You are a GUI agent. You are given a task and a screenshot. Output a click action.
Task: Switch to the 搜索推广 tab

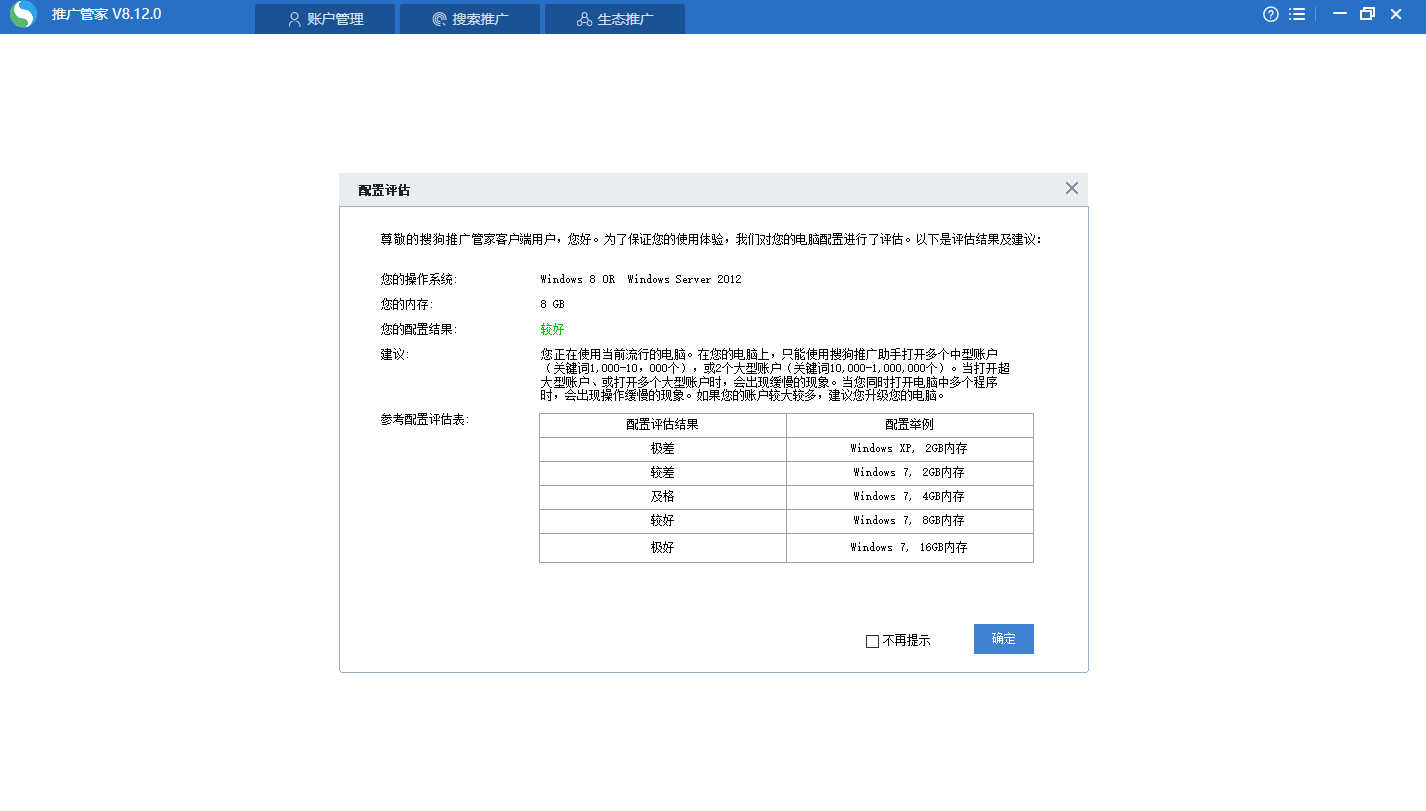point(470,18)
